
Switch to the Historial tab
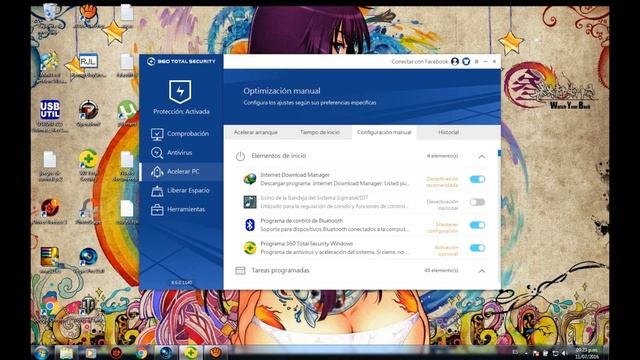[x=448, y=132]
